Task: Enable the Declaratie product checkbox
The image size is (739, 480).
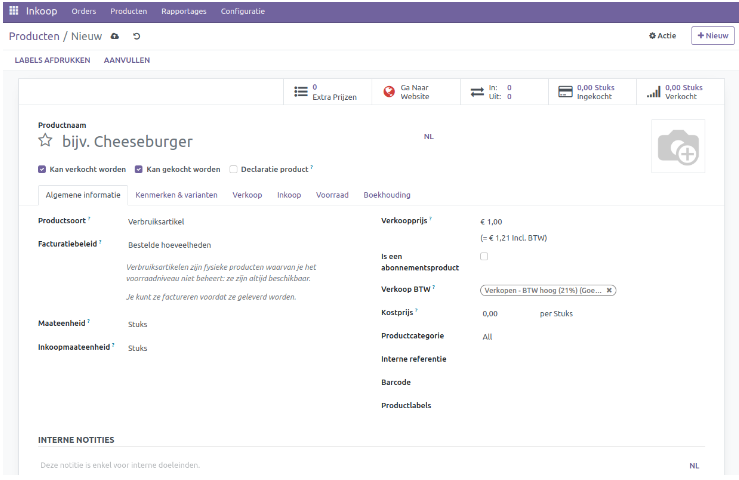Action: (234, 170)
